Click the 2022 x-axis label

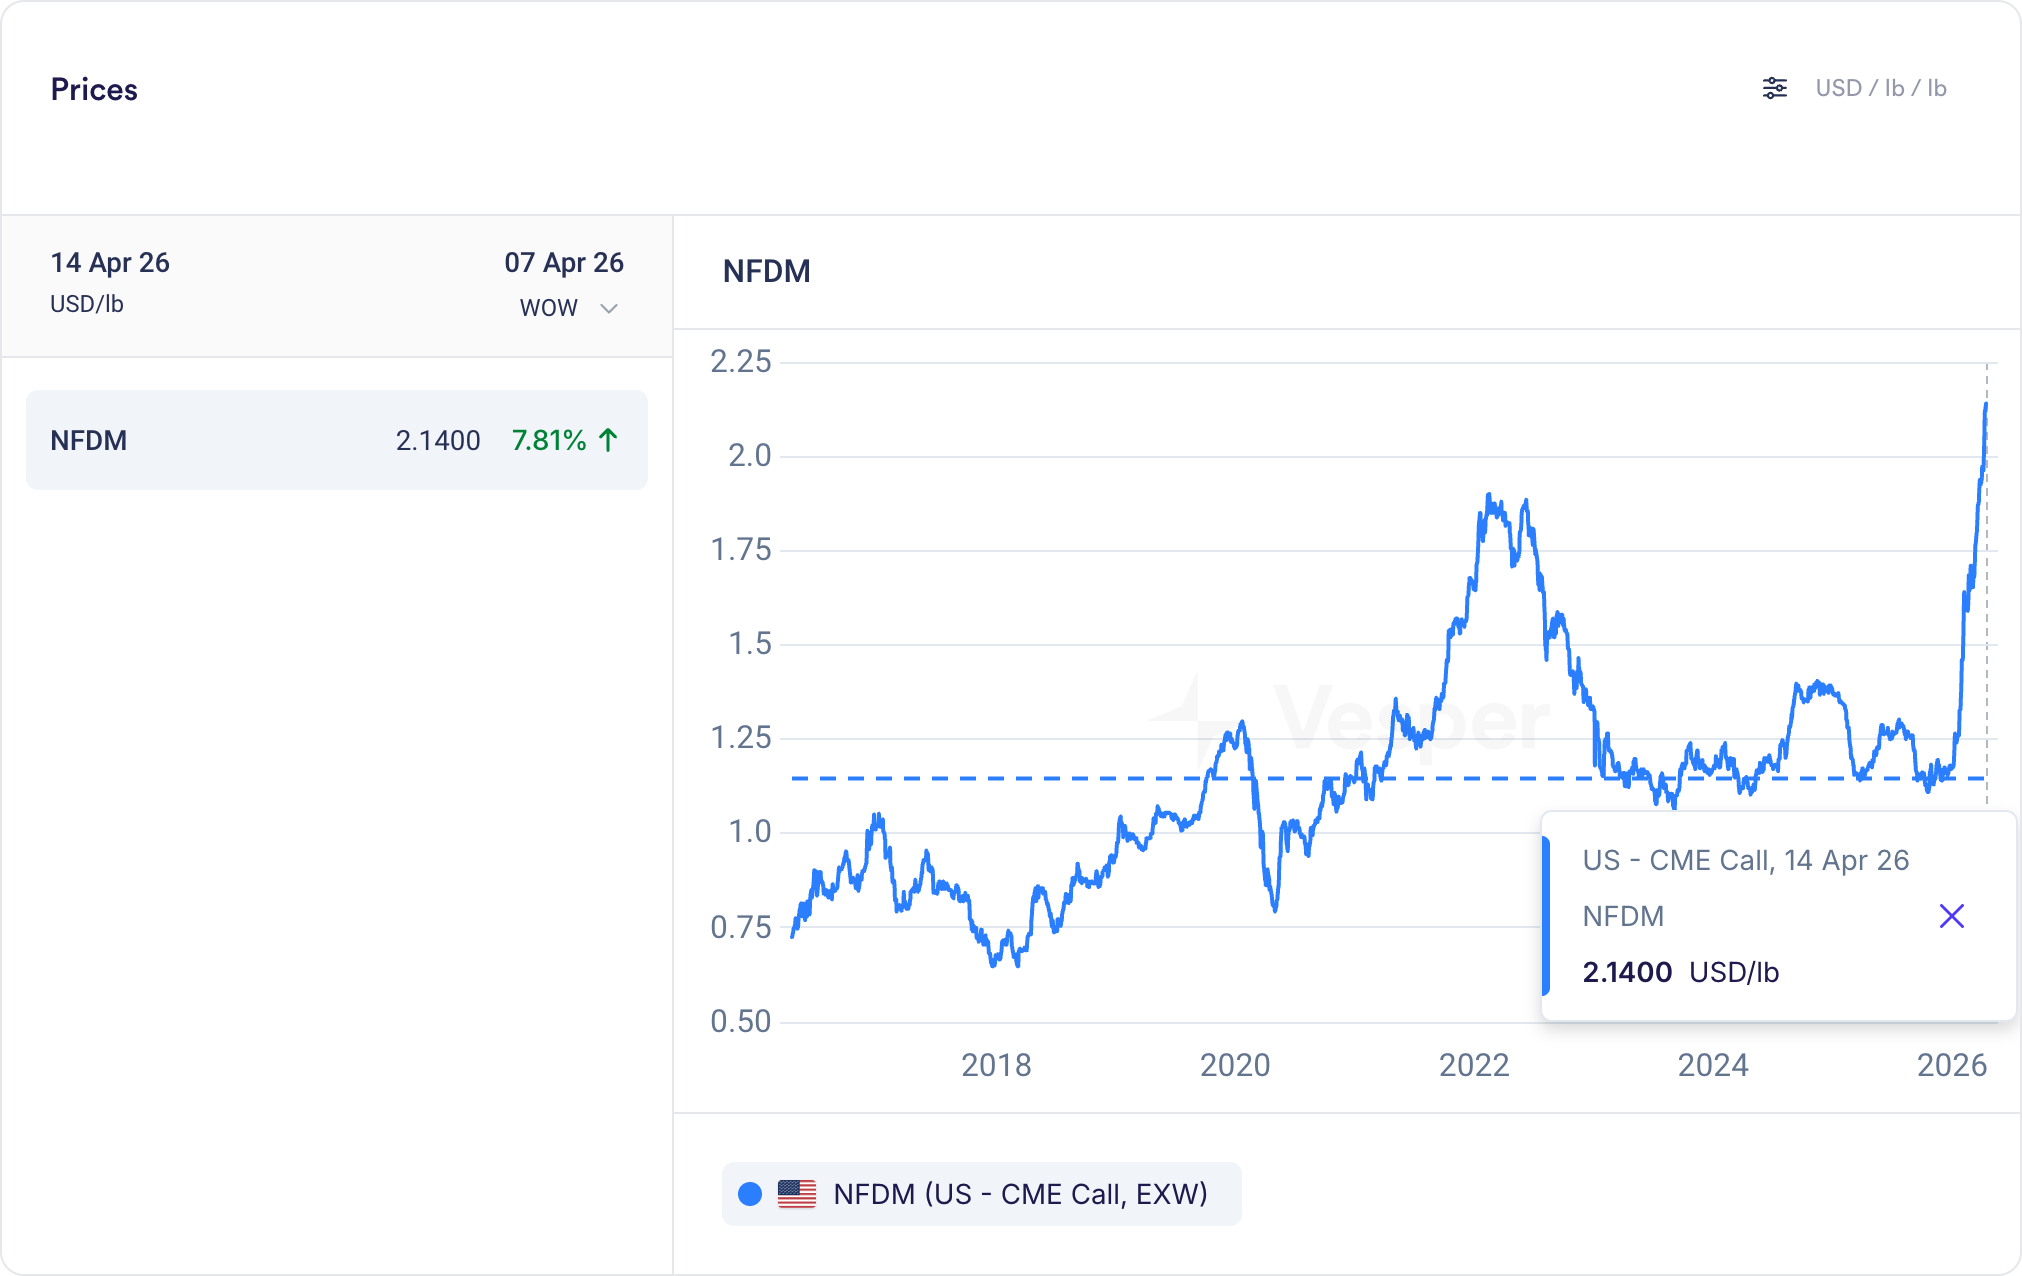coord(1474,1065)
